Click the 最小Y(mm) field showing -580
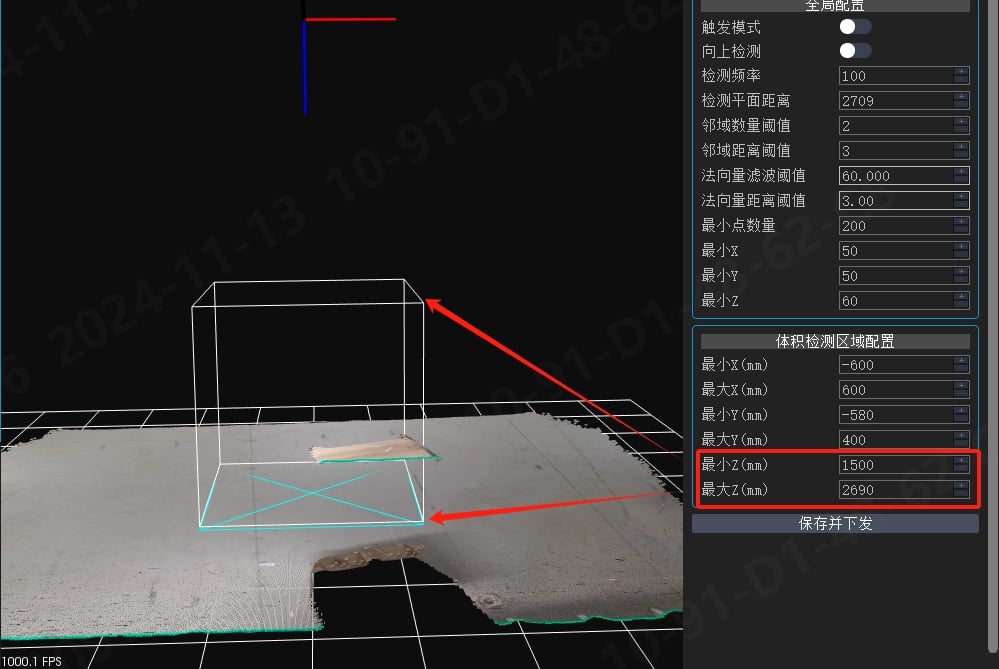The width and height of the screenshot is (999, 669). 903,415
